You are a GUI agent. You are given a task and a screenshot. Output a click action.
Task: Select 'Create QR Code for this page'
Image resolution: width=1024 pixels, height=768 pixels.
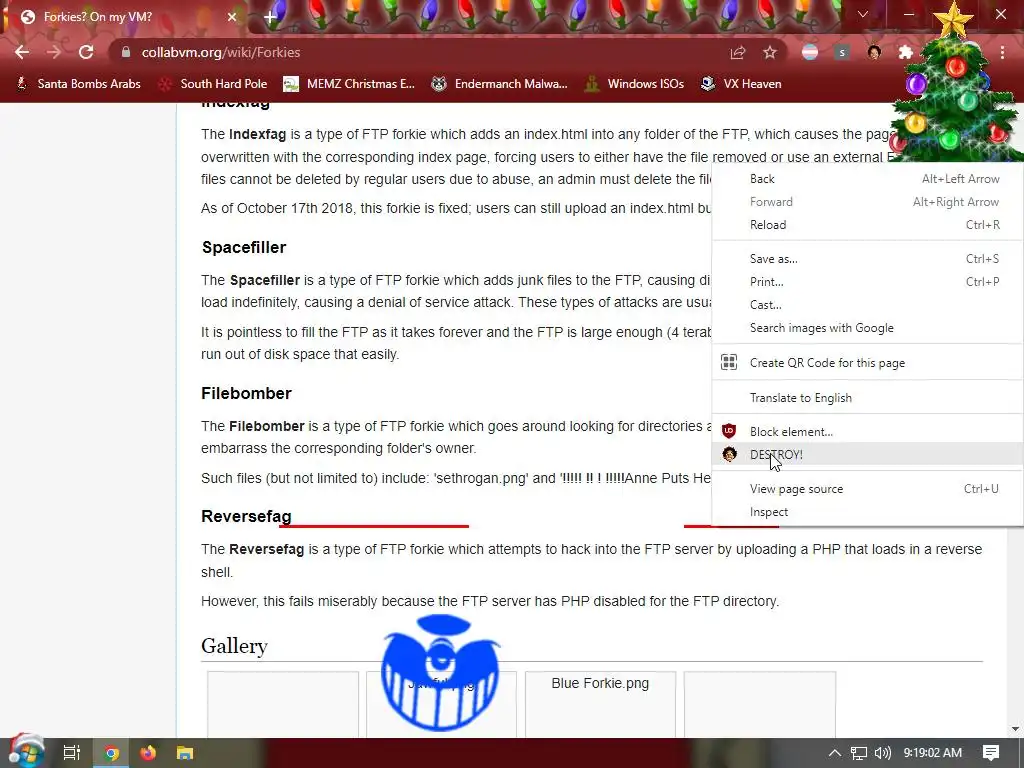point(868,362)
